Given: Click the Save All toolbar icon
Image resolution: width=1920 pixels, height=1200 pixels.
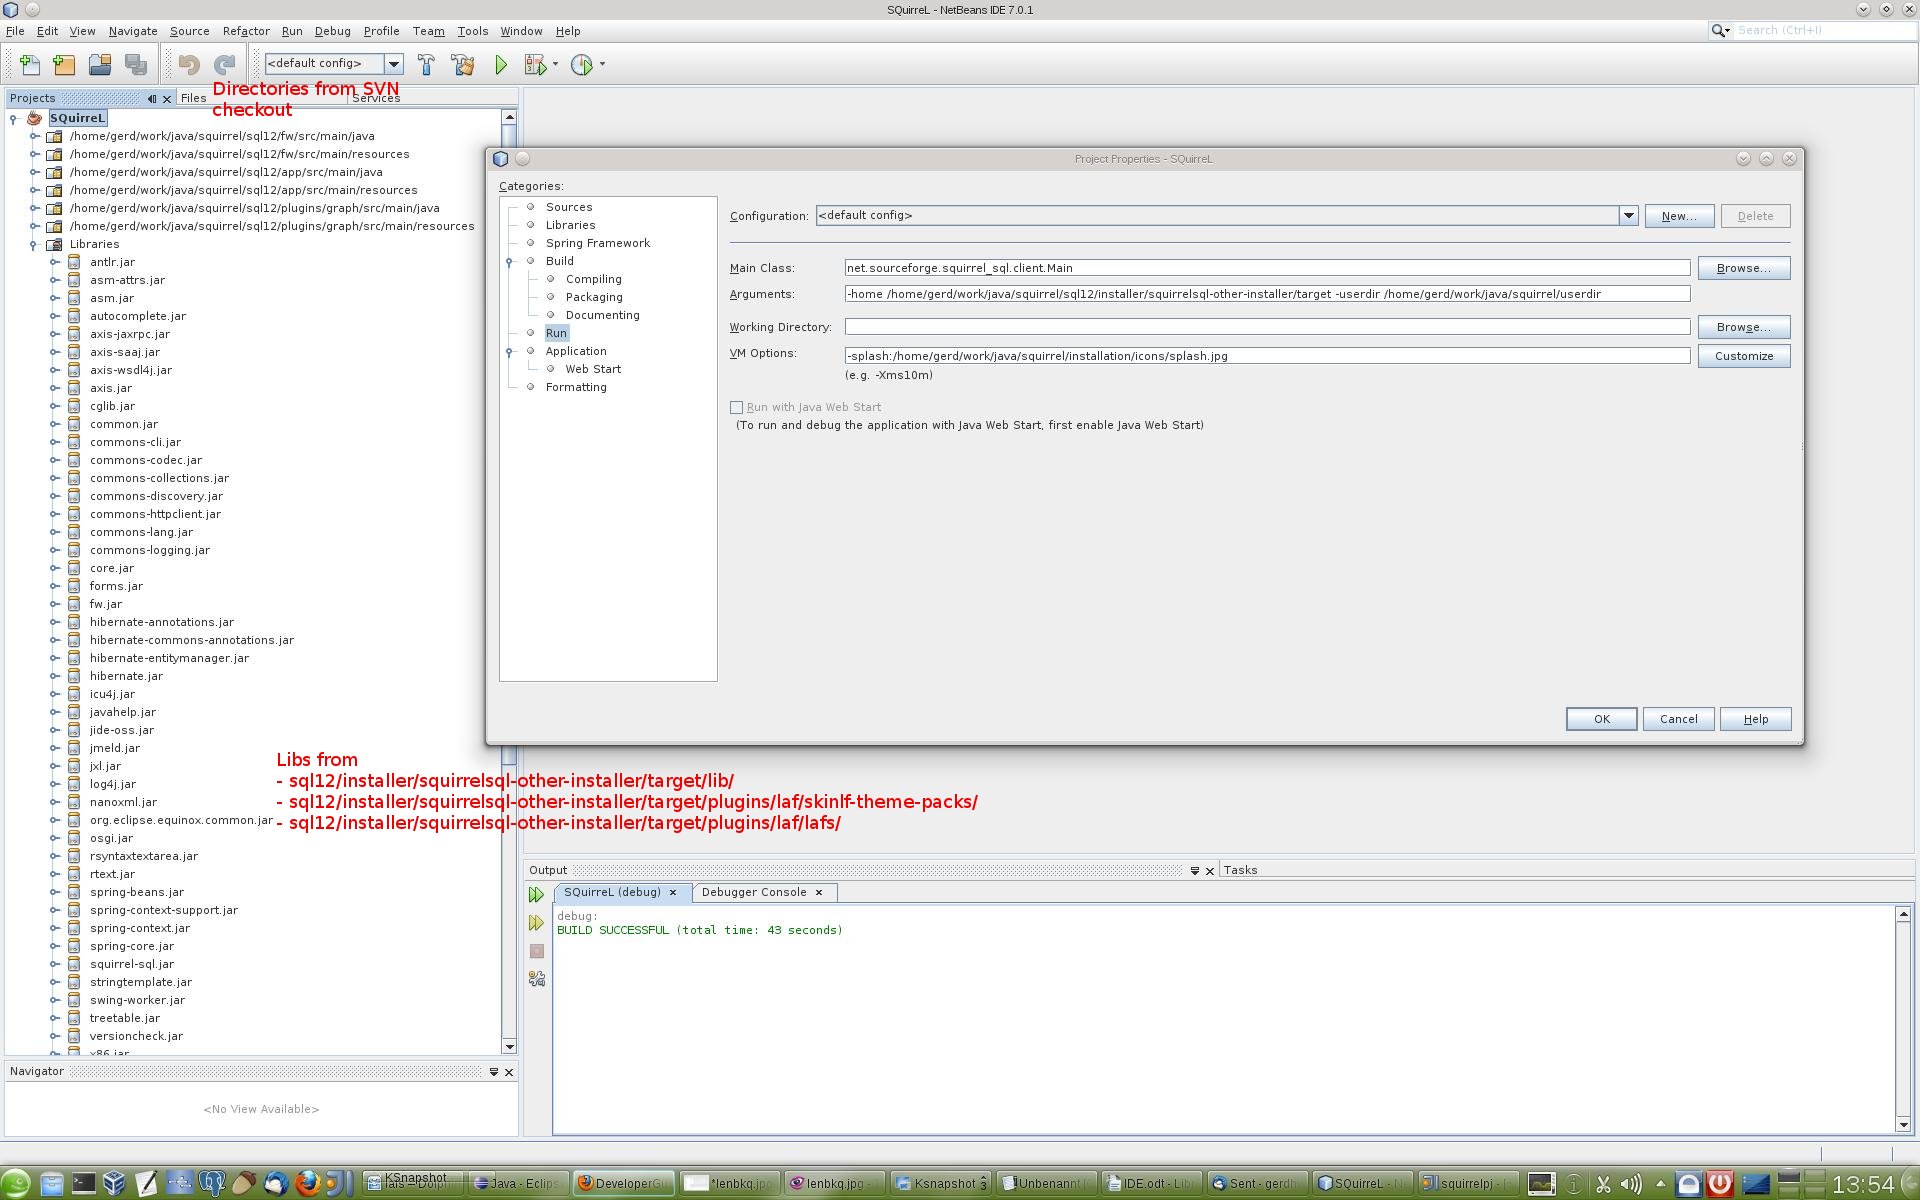Looking at the screenshot, I should 134,64.
